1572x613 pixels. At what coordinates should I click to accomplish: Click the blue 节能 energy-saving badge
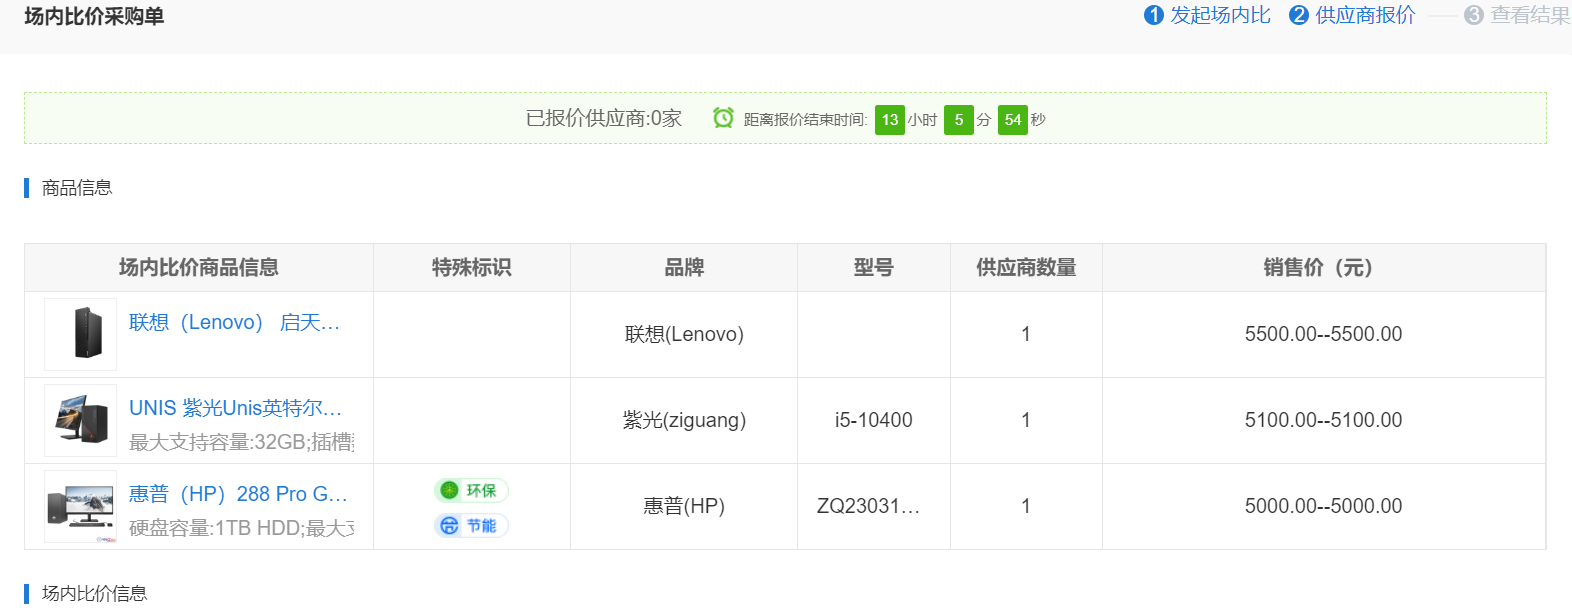click(471, 526)
